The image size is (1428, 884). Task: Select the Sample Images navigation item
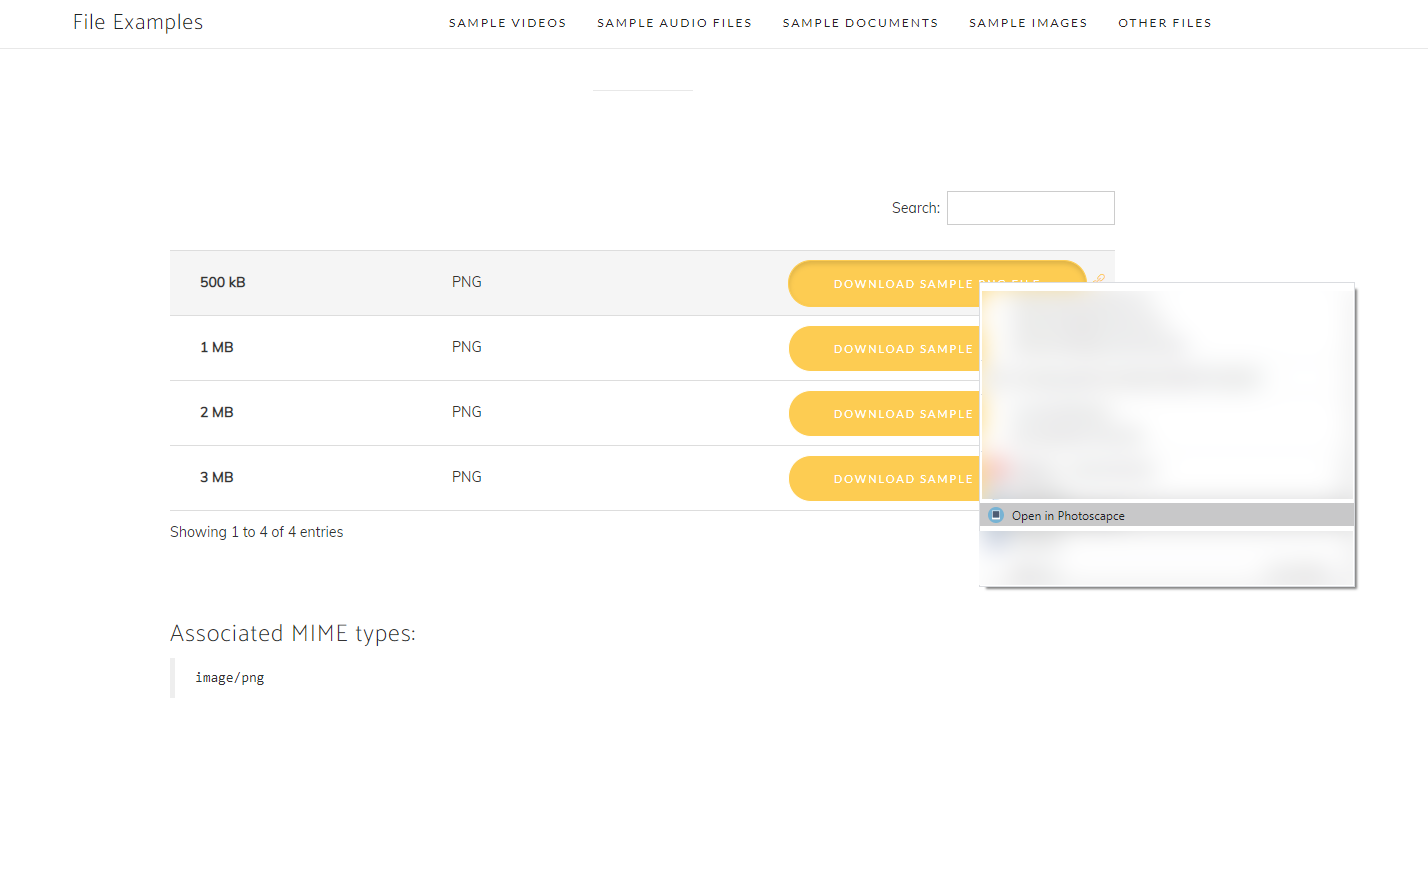point(1027,23)
